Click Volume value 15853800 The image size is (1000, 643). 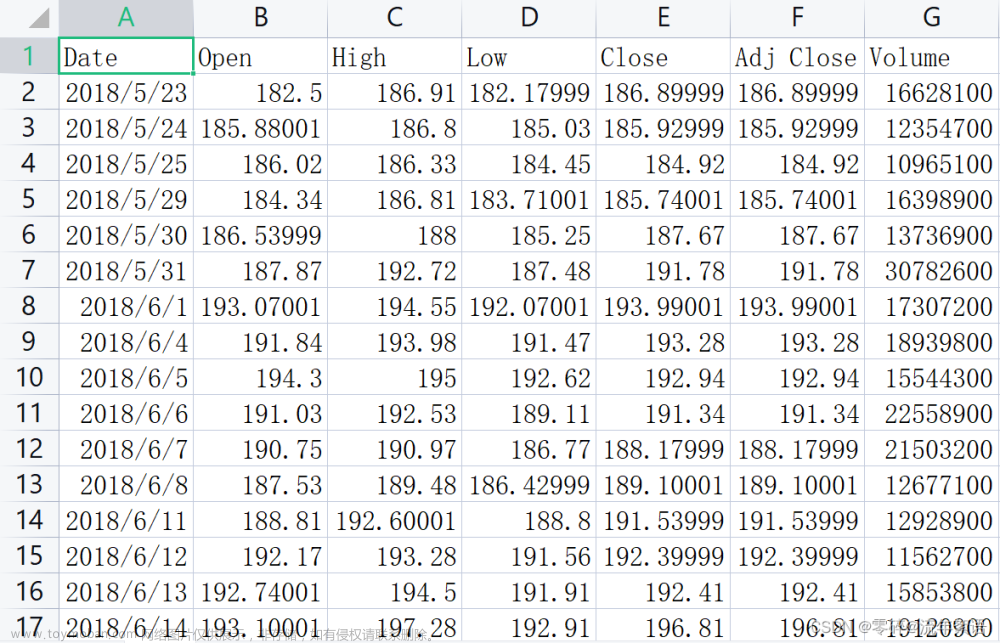[x=932, y=591]
